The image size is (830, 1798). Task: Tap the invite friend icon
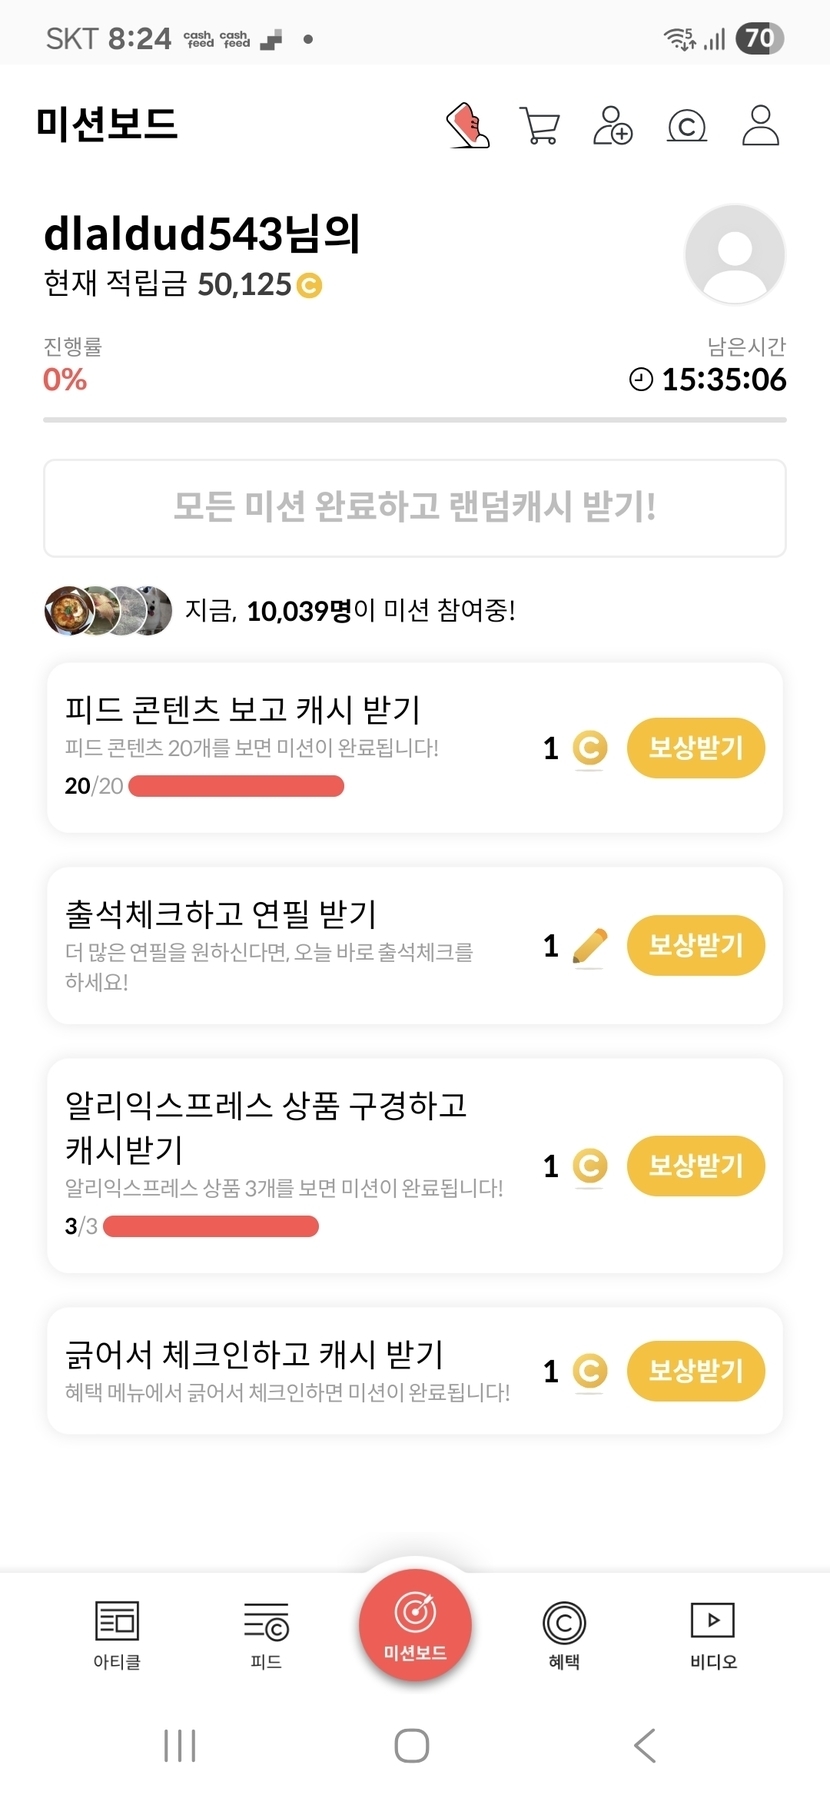coord(613,126)
